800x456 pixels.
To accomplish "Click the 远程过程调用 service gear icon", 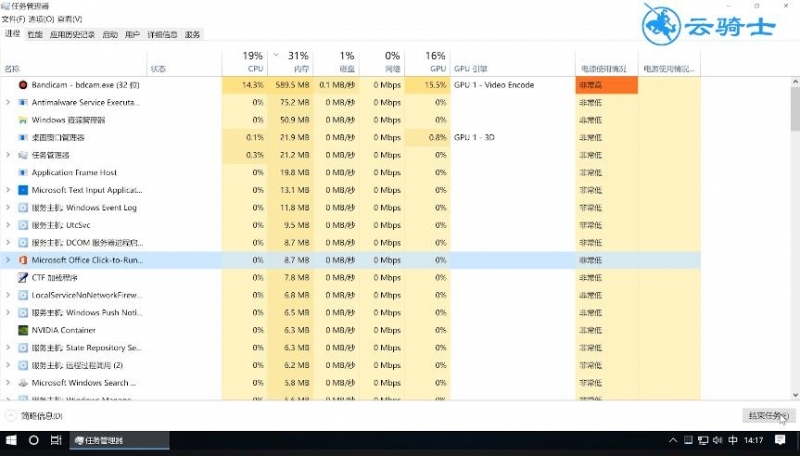I will point(22,365).
